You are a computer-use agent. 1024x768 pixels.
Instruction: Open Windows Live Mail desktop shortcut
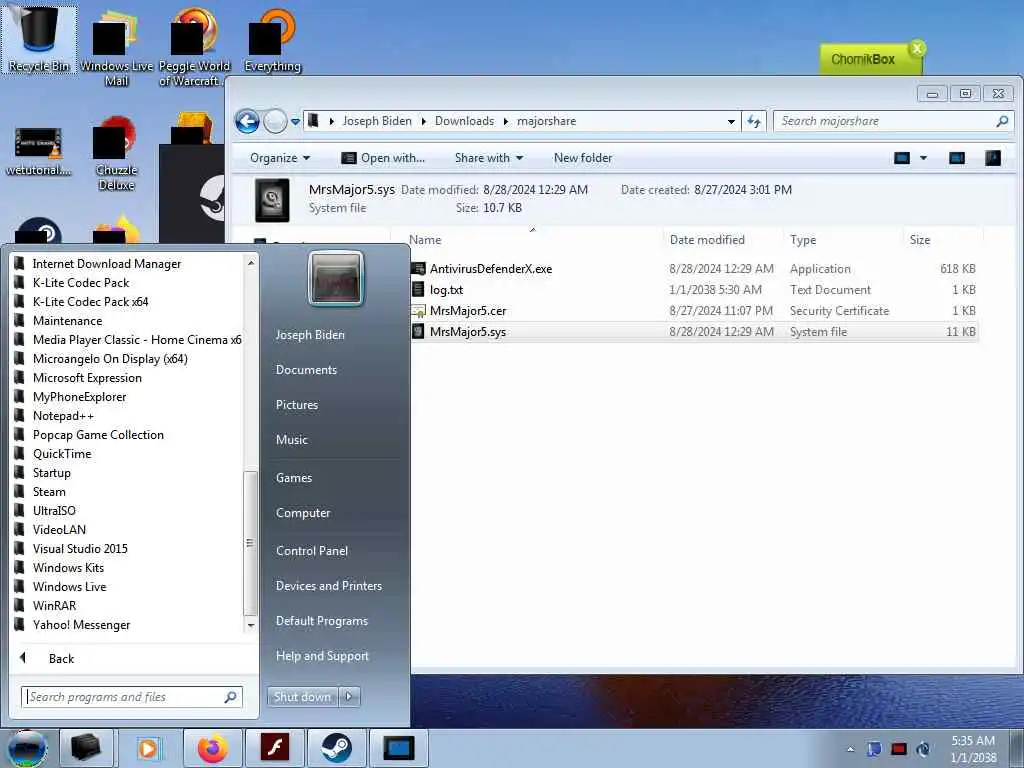pyautogui.click(x=116, y=48)
